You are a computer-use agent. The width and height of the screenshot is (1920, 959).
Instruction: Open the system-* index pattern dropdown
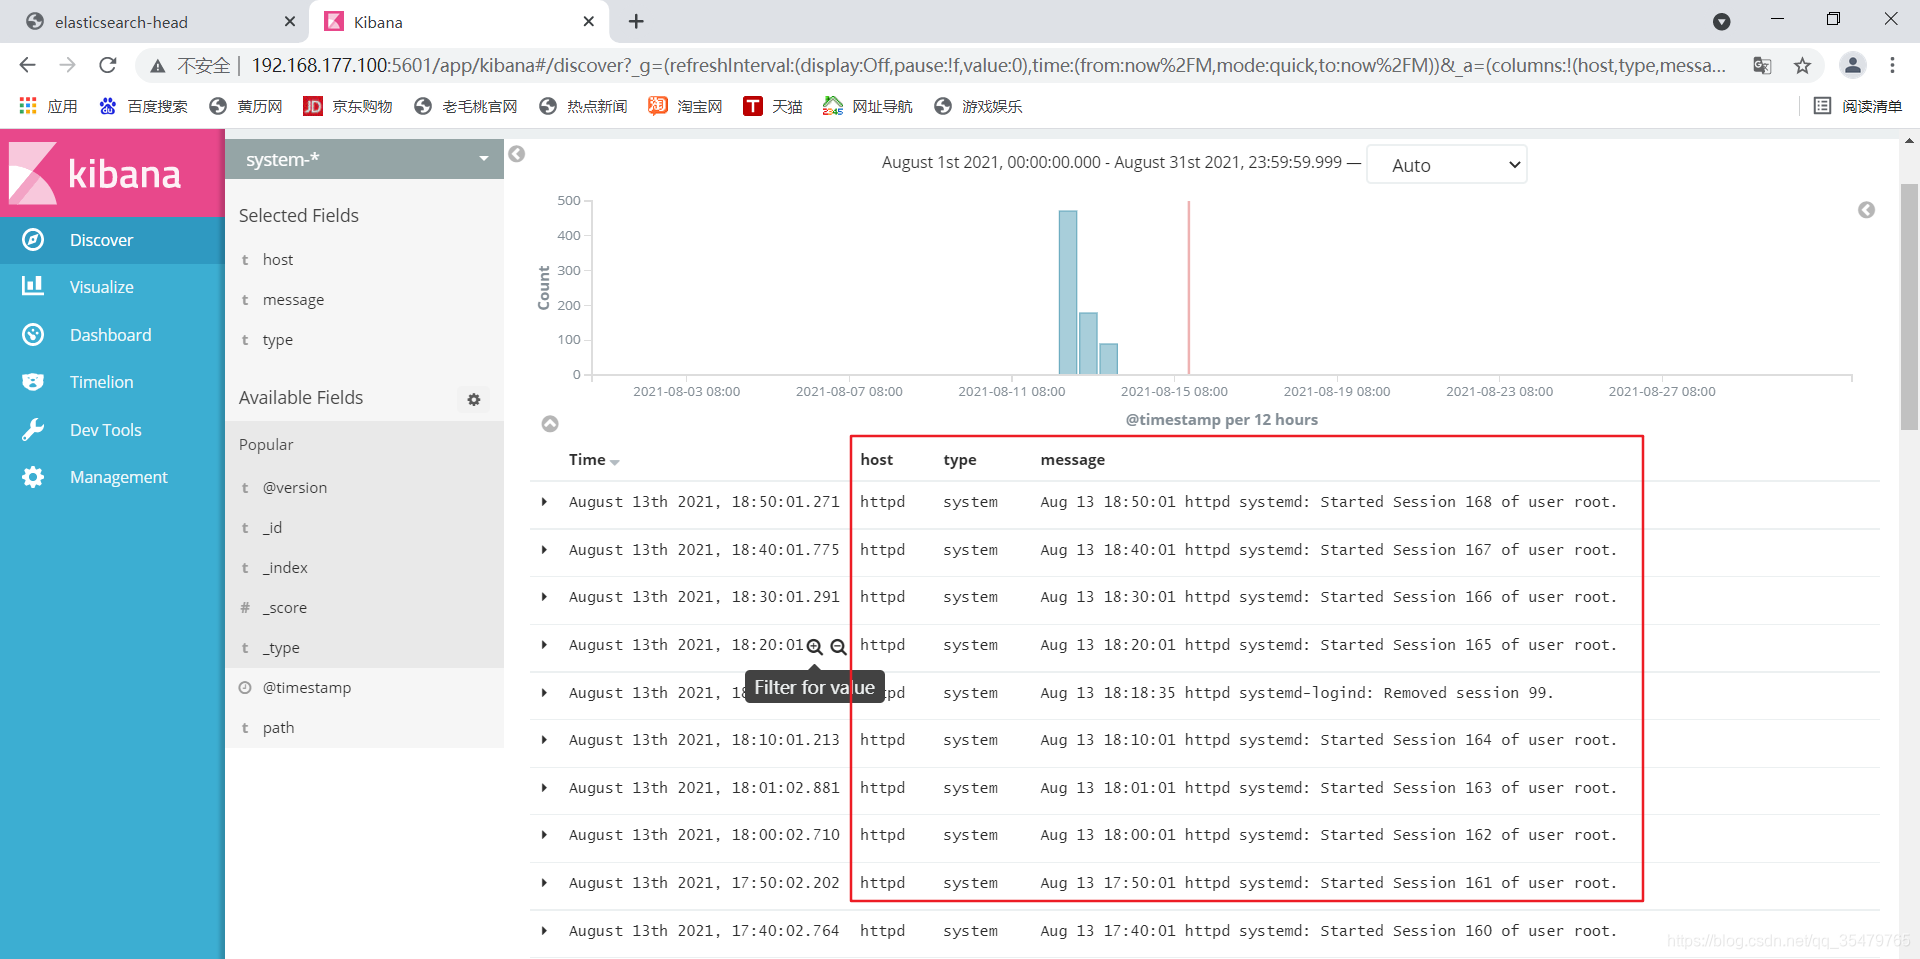(x=365, y=159)
